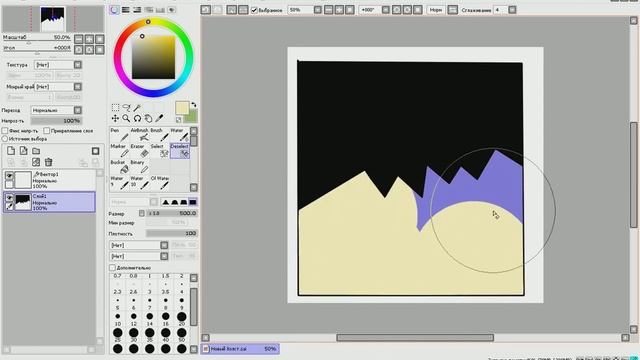Open the zoom 50% dropdown in toolbar
Screen dimensions: 640x360
(x=318, y=9)
